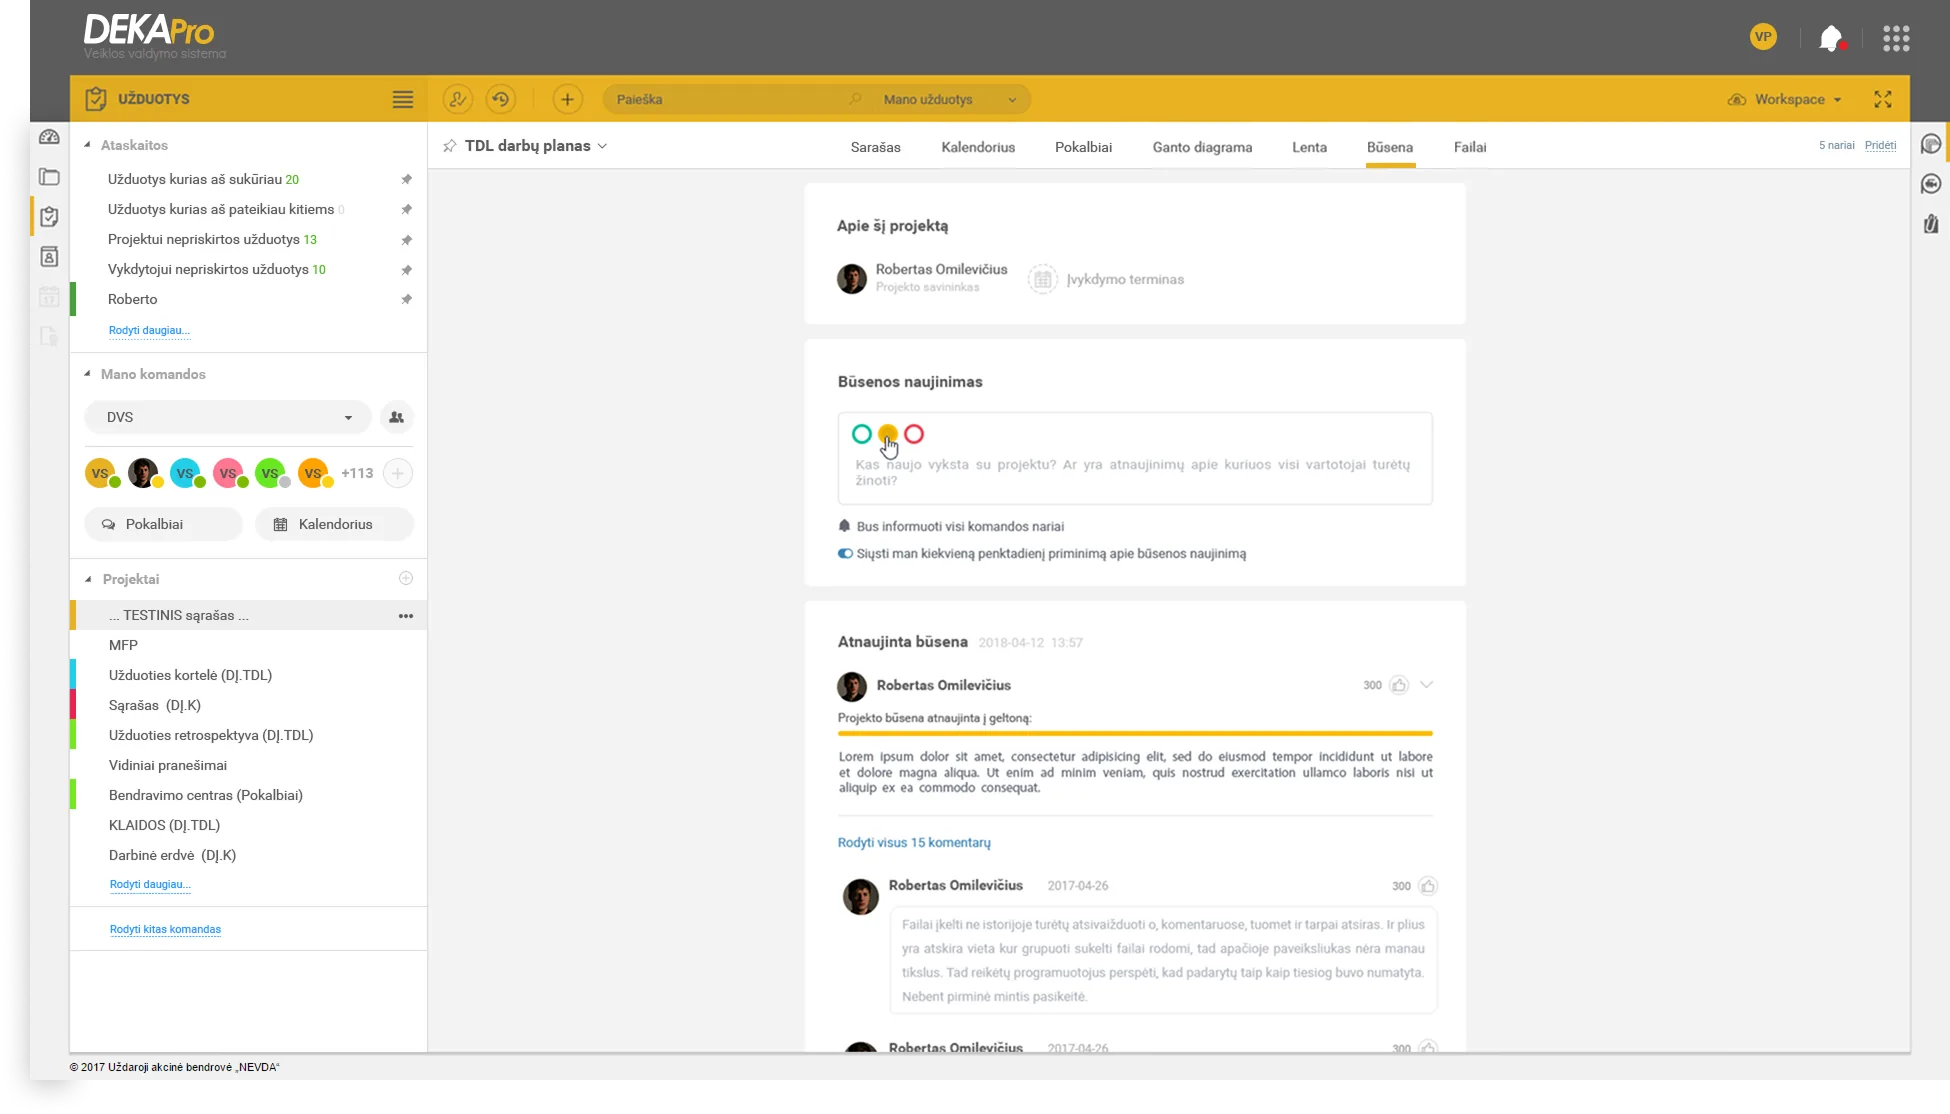This screenshot has width=1950, height=1114.
Task: Collapse the Mano komandos section
Action: [87, 374]
